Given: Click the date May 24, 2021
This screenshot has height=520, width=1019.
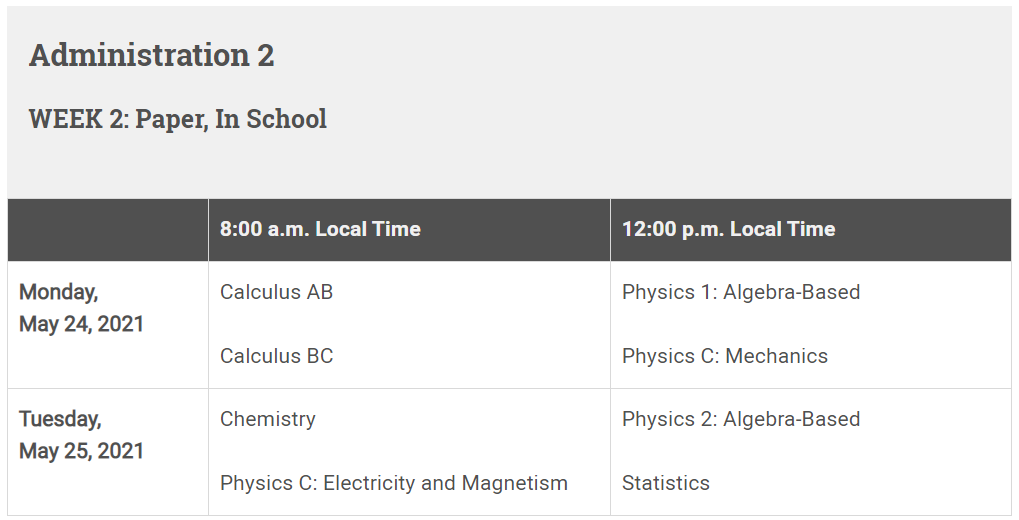Looking at the screenshot, I should point(81,324).
